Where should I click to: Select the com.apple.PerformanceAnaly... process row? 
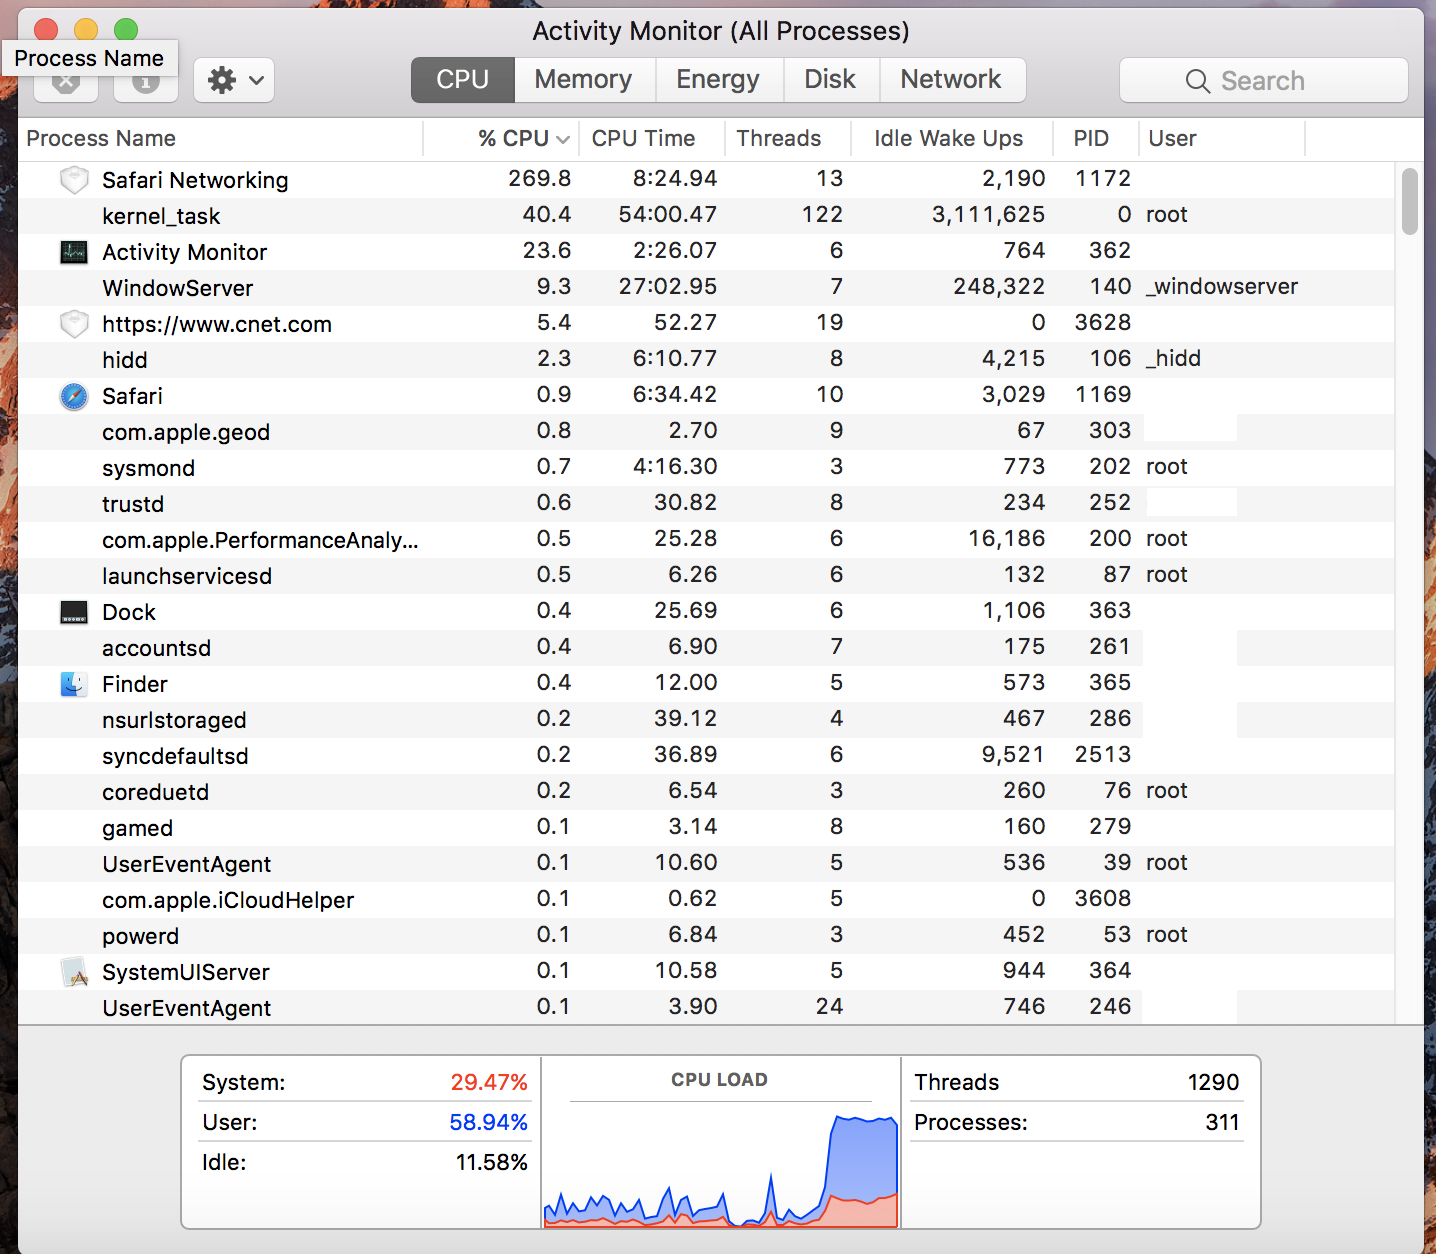coord(706,540)
